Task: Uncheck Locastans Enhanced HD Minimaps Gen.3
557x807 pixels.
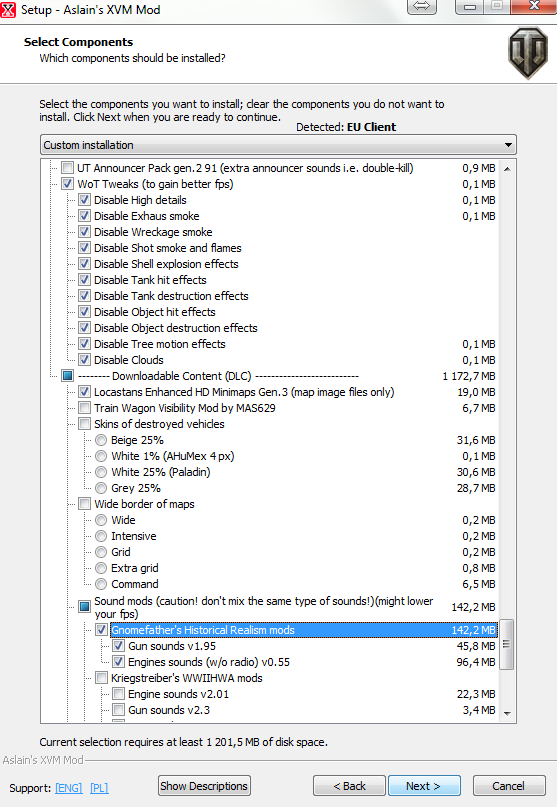Action: pos(84,392)
